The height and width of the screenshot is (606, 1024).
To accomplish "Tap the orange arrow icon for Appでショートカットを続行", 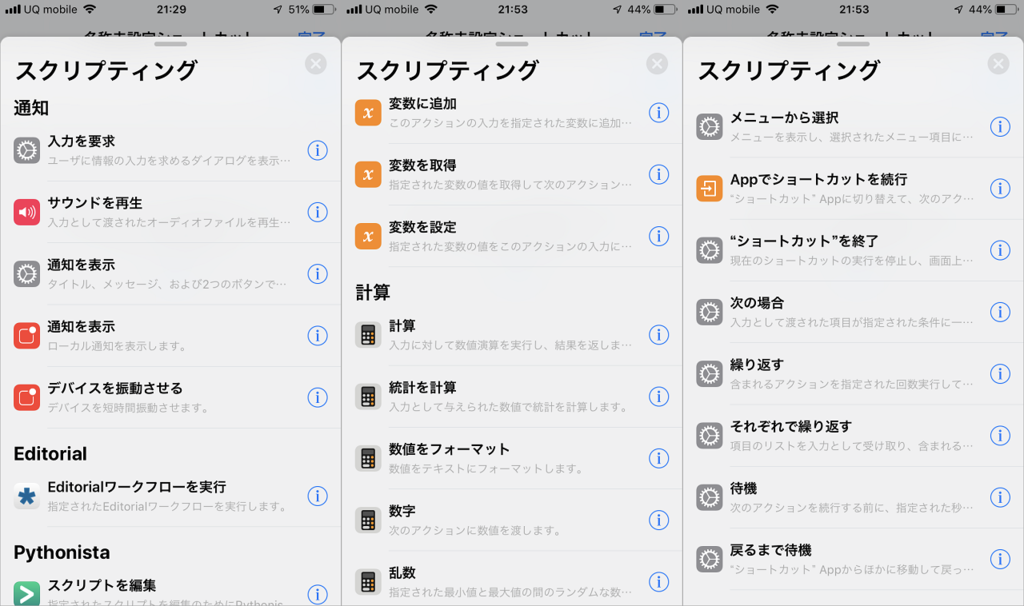I will [709, 189].
